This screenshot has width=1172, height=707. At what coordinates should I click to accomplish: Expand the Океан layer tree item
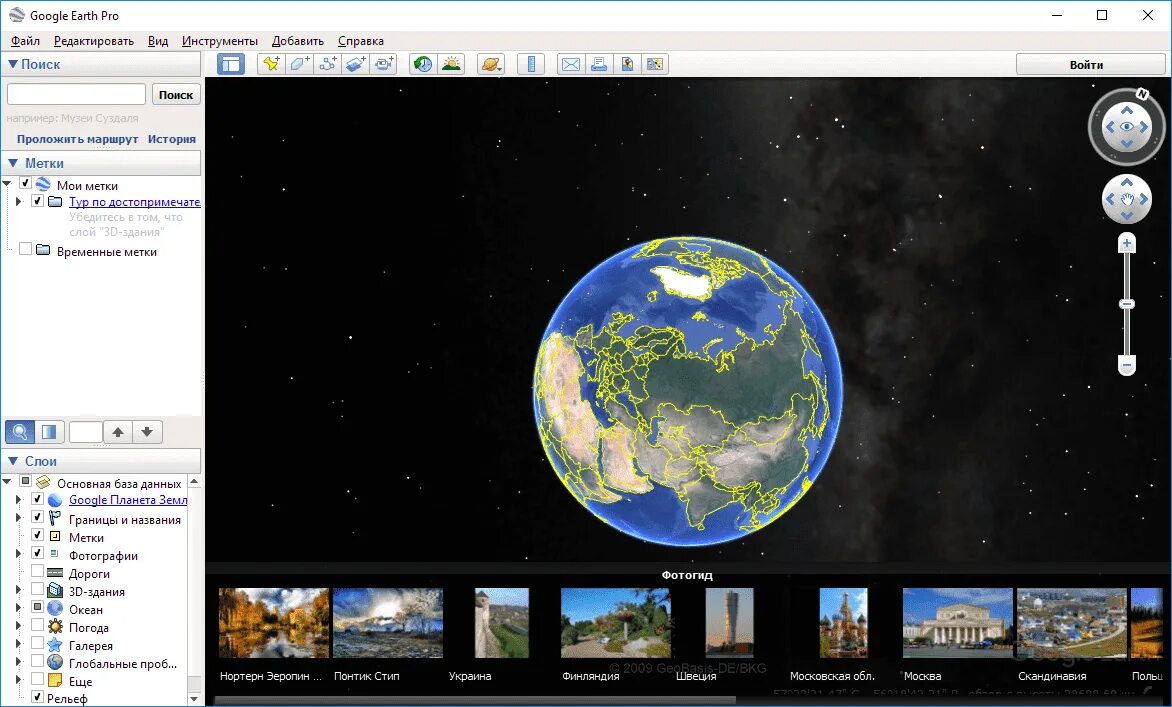[x=18, y=608]
